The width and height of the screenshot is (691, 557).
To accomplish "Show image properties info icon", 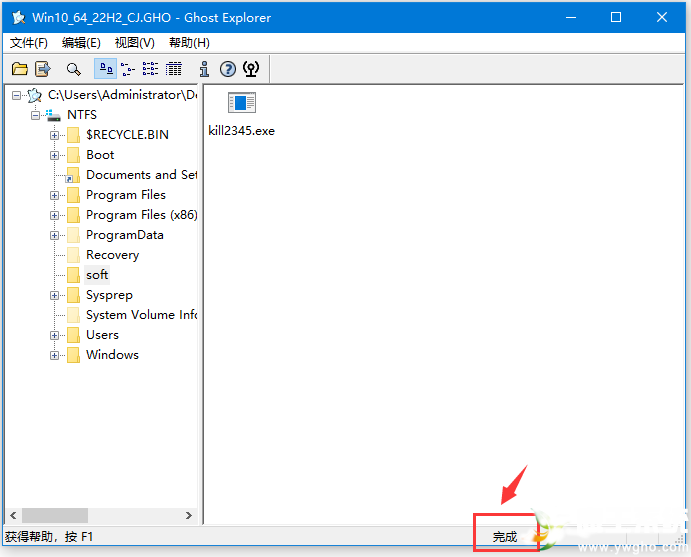I will [x=204, y=69].
